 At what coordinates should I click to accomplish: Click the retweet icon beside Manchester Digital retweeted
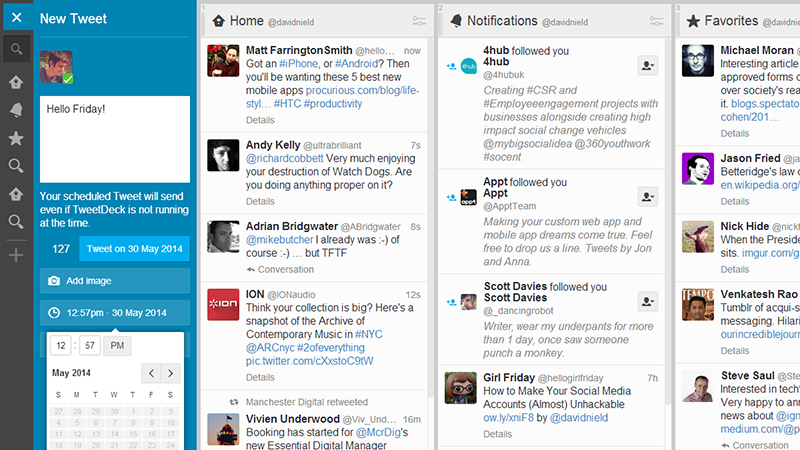click(234, 402)
